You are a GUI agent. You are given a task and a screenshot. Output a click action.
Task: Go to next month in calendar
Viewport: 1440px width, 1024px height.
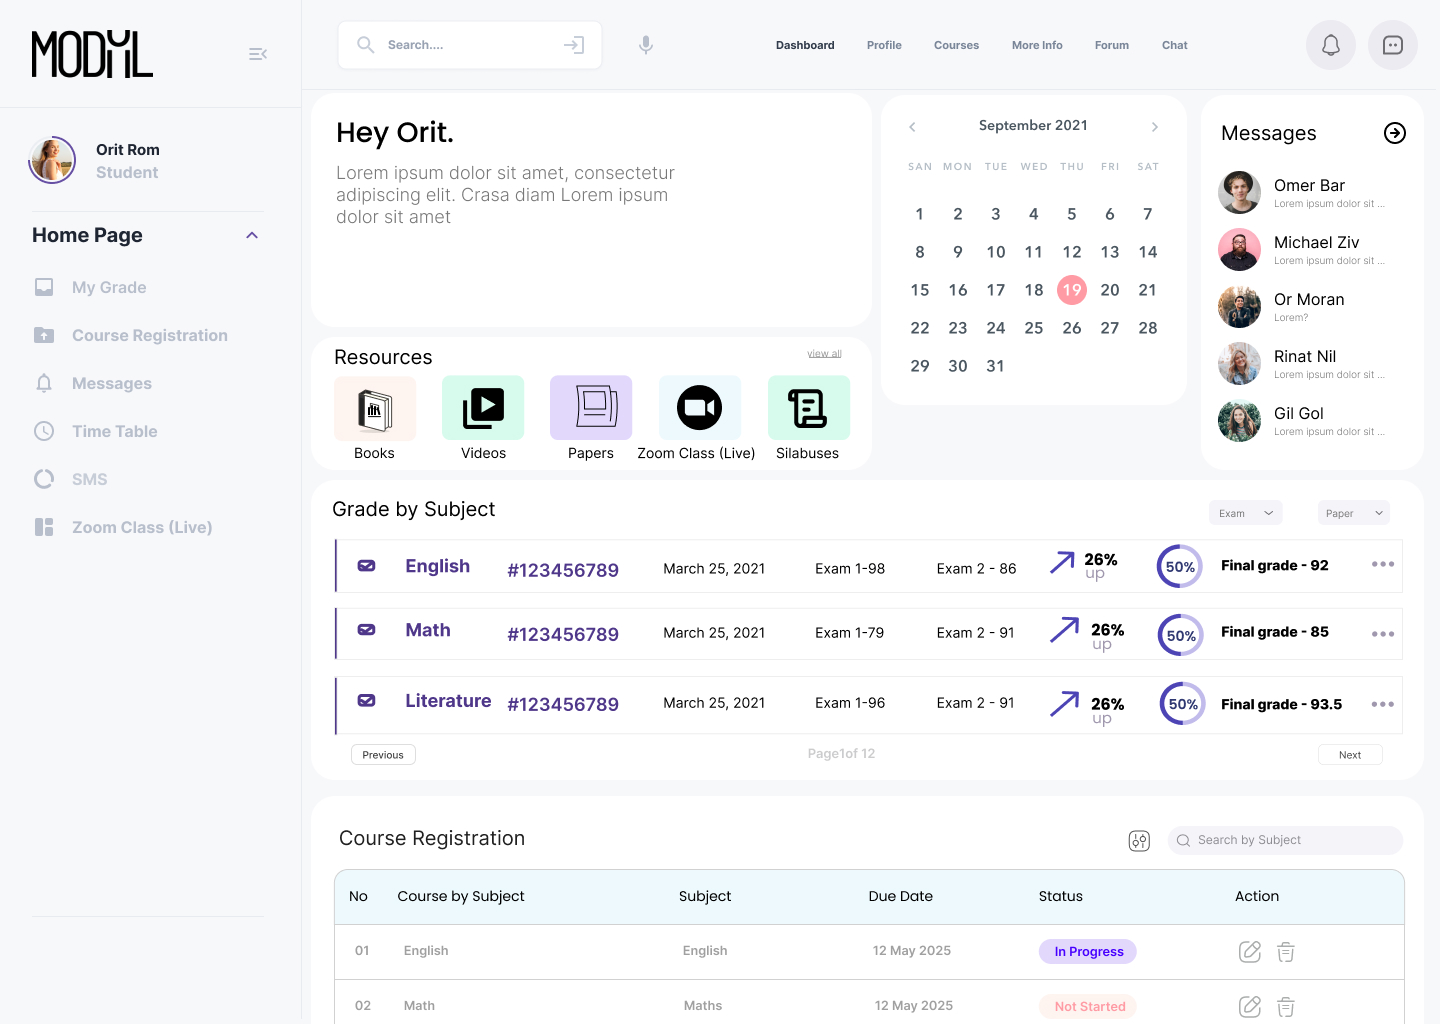(1154, 127)
